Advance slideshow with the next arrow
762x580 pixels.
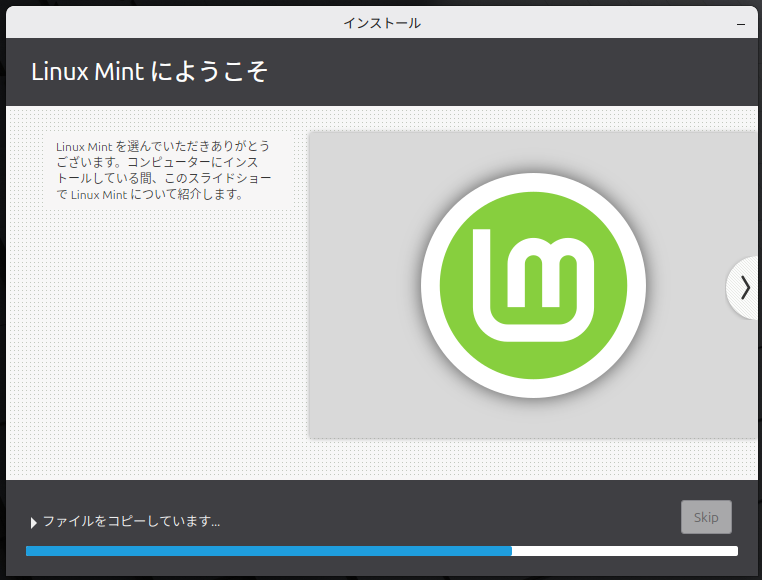744,288
